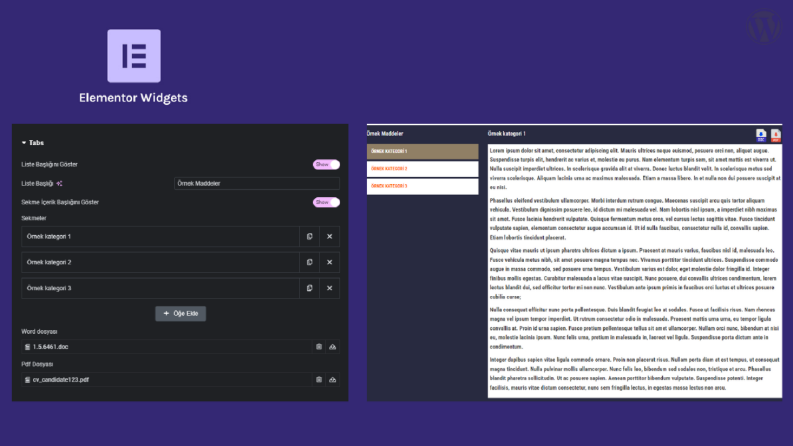Remove the Örnek kategori 1 item
Viewport: 793px width, 446px height.
pyautogui.click(x=329, y=236)
